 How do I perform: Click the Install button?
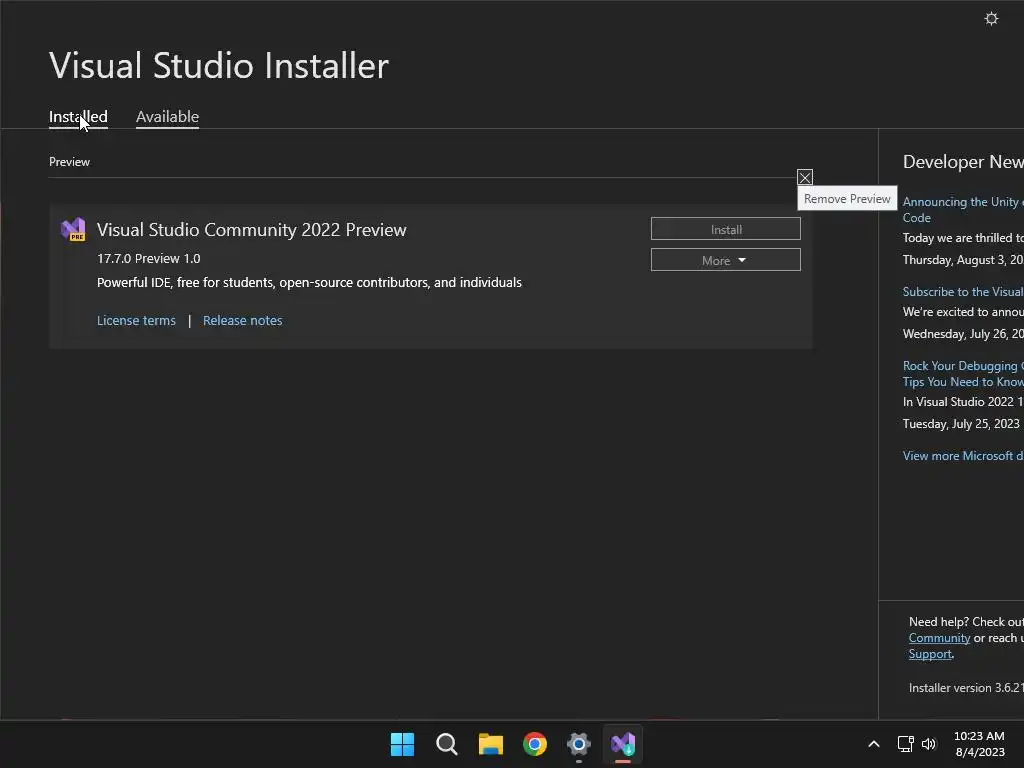pyautogui.click(x=726, y=229)
